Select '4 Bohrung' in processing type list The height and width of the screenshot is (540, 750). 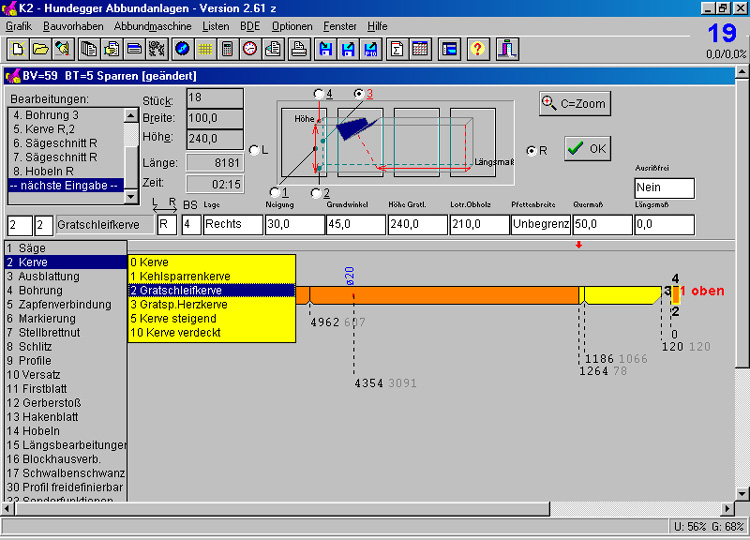[x=66, y=290]
